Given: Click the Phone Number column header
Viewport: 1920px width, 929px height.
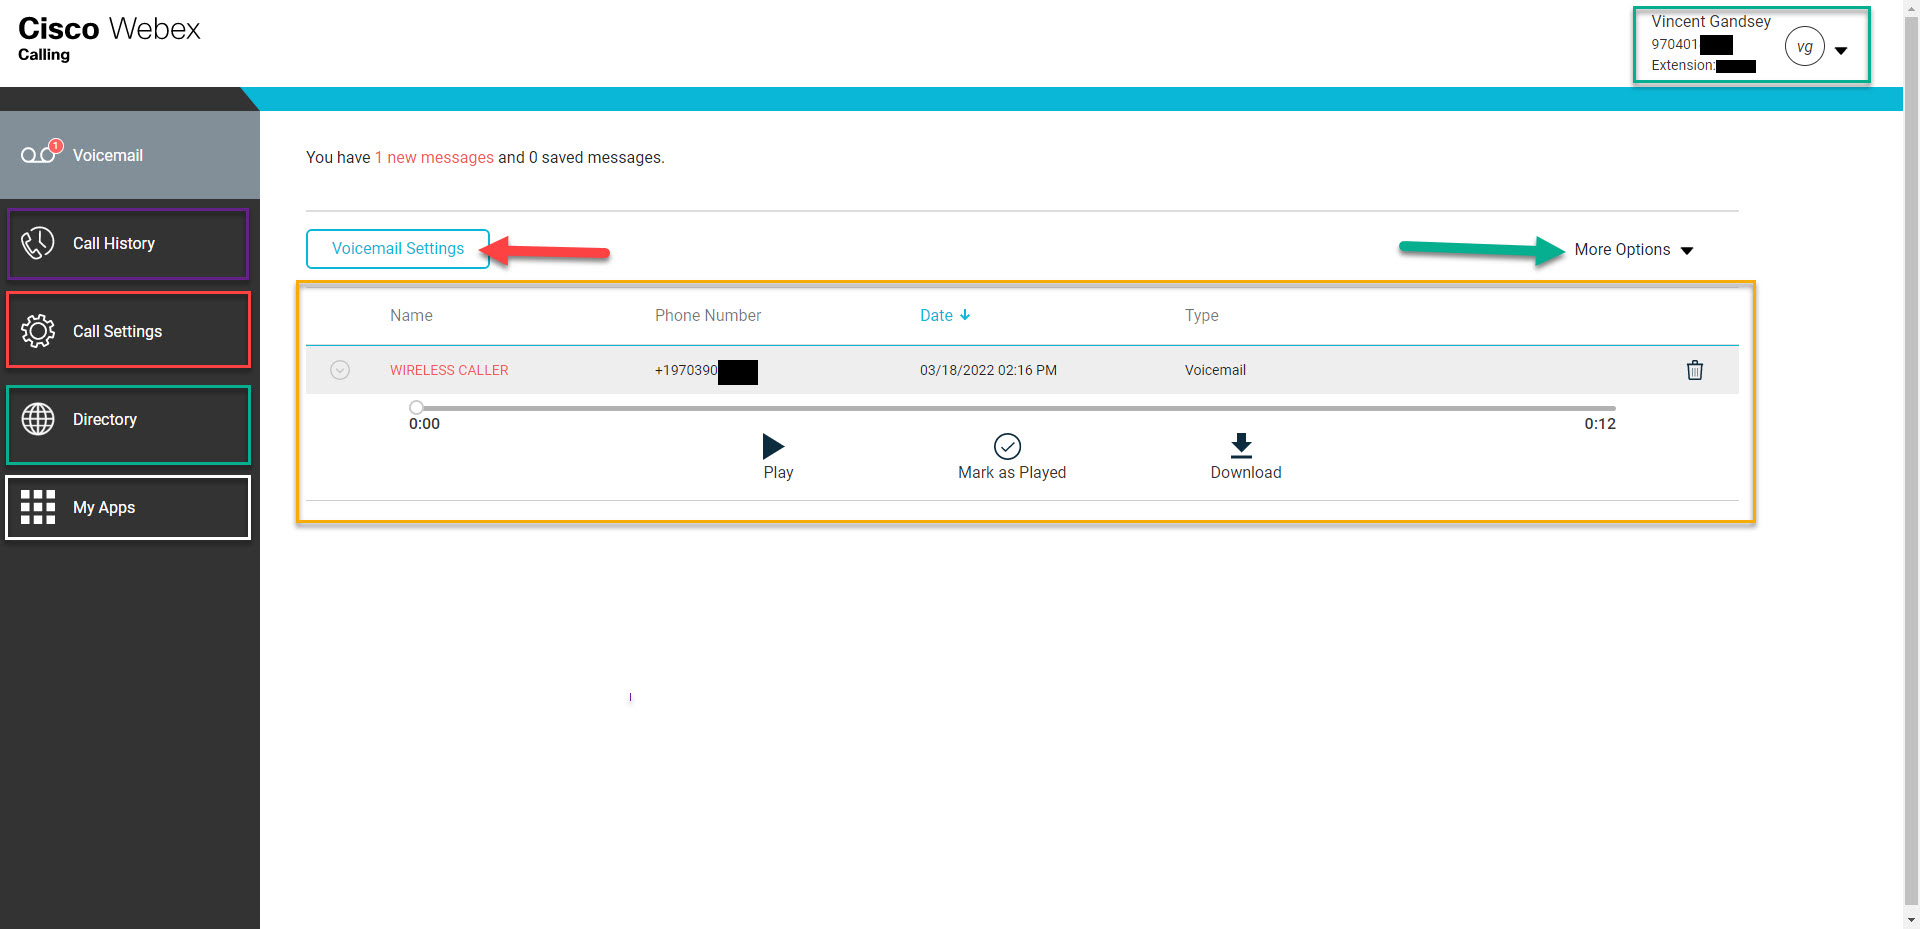Looking at the screenshot, I should (x=708, y=315).
